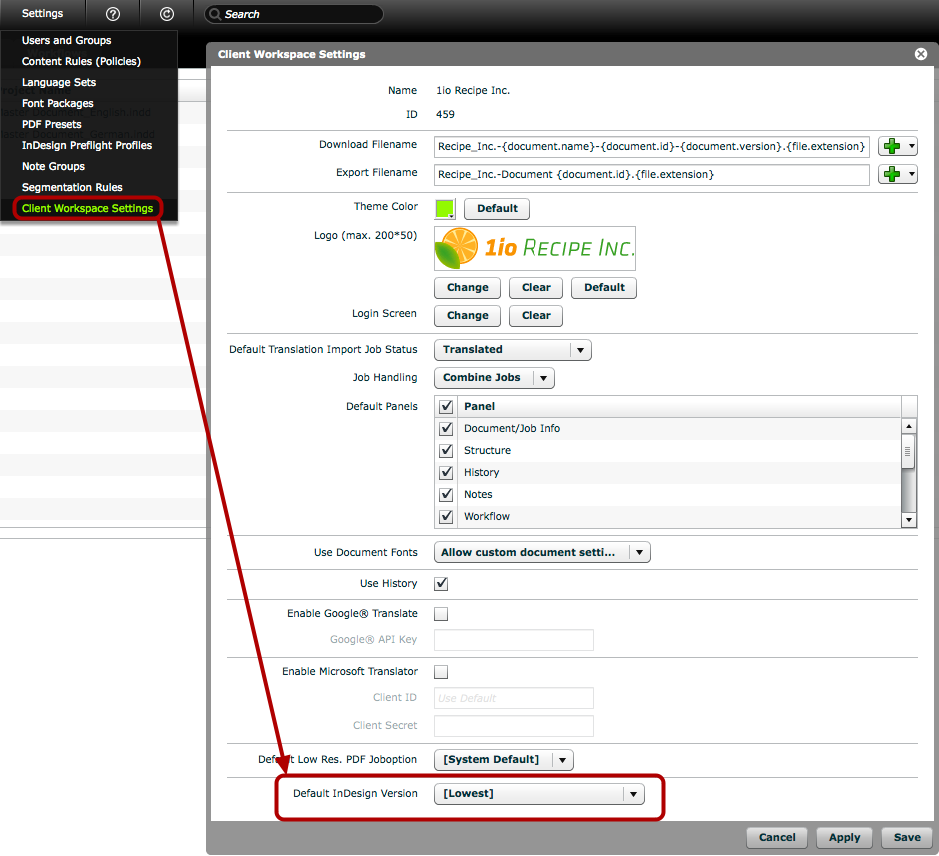Close the Client Workspace Settings dialog
This screenshot has width=939, height=856.
coord(921,54)
